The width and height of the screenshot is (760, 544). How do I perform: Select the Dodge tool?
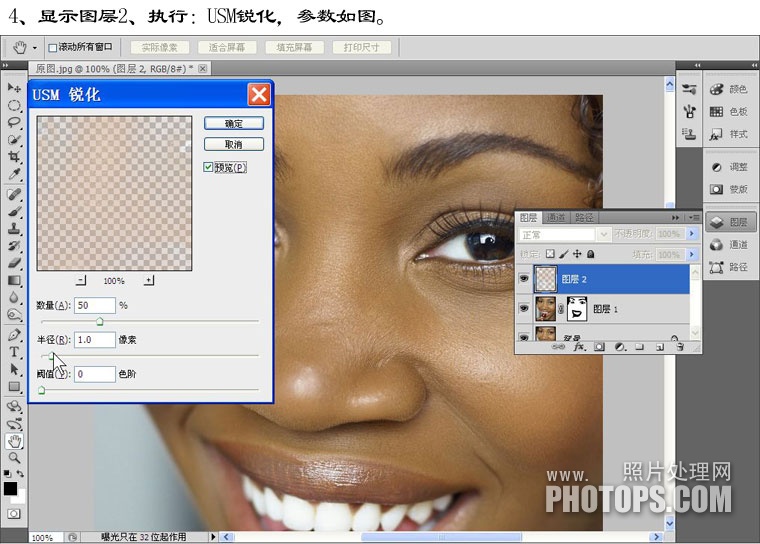(14, 315)
